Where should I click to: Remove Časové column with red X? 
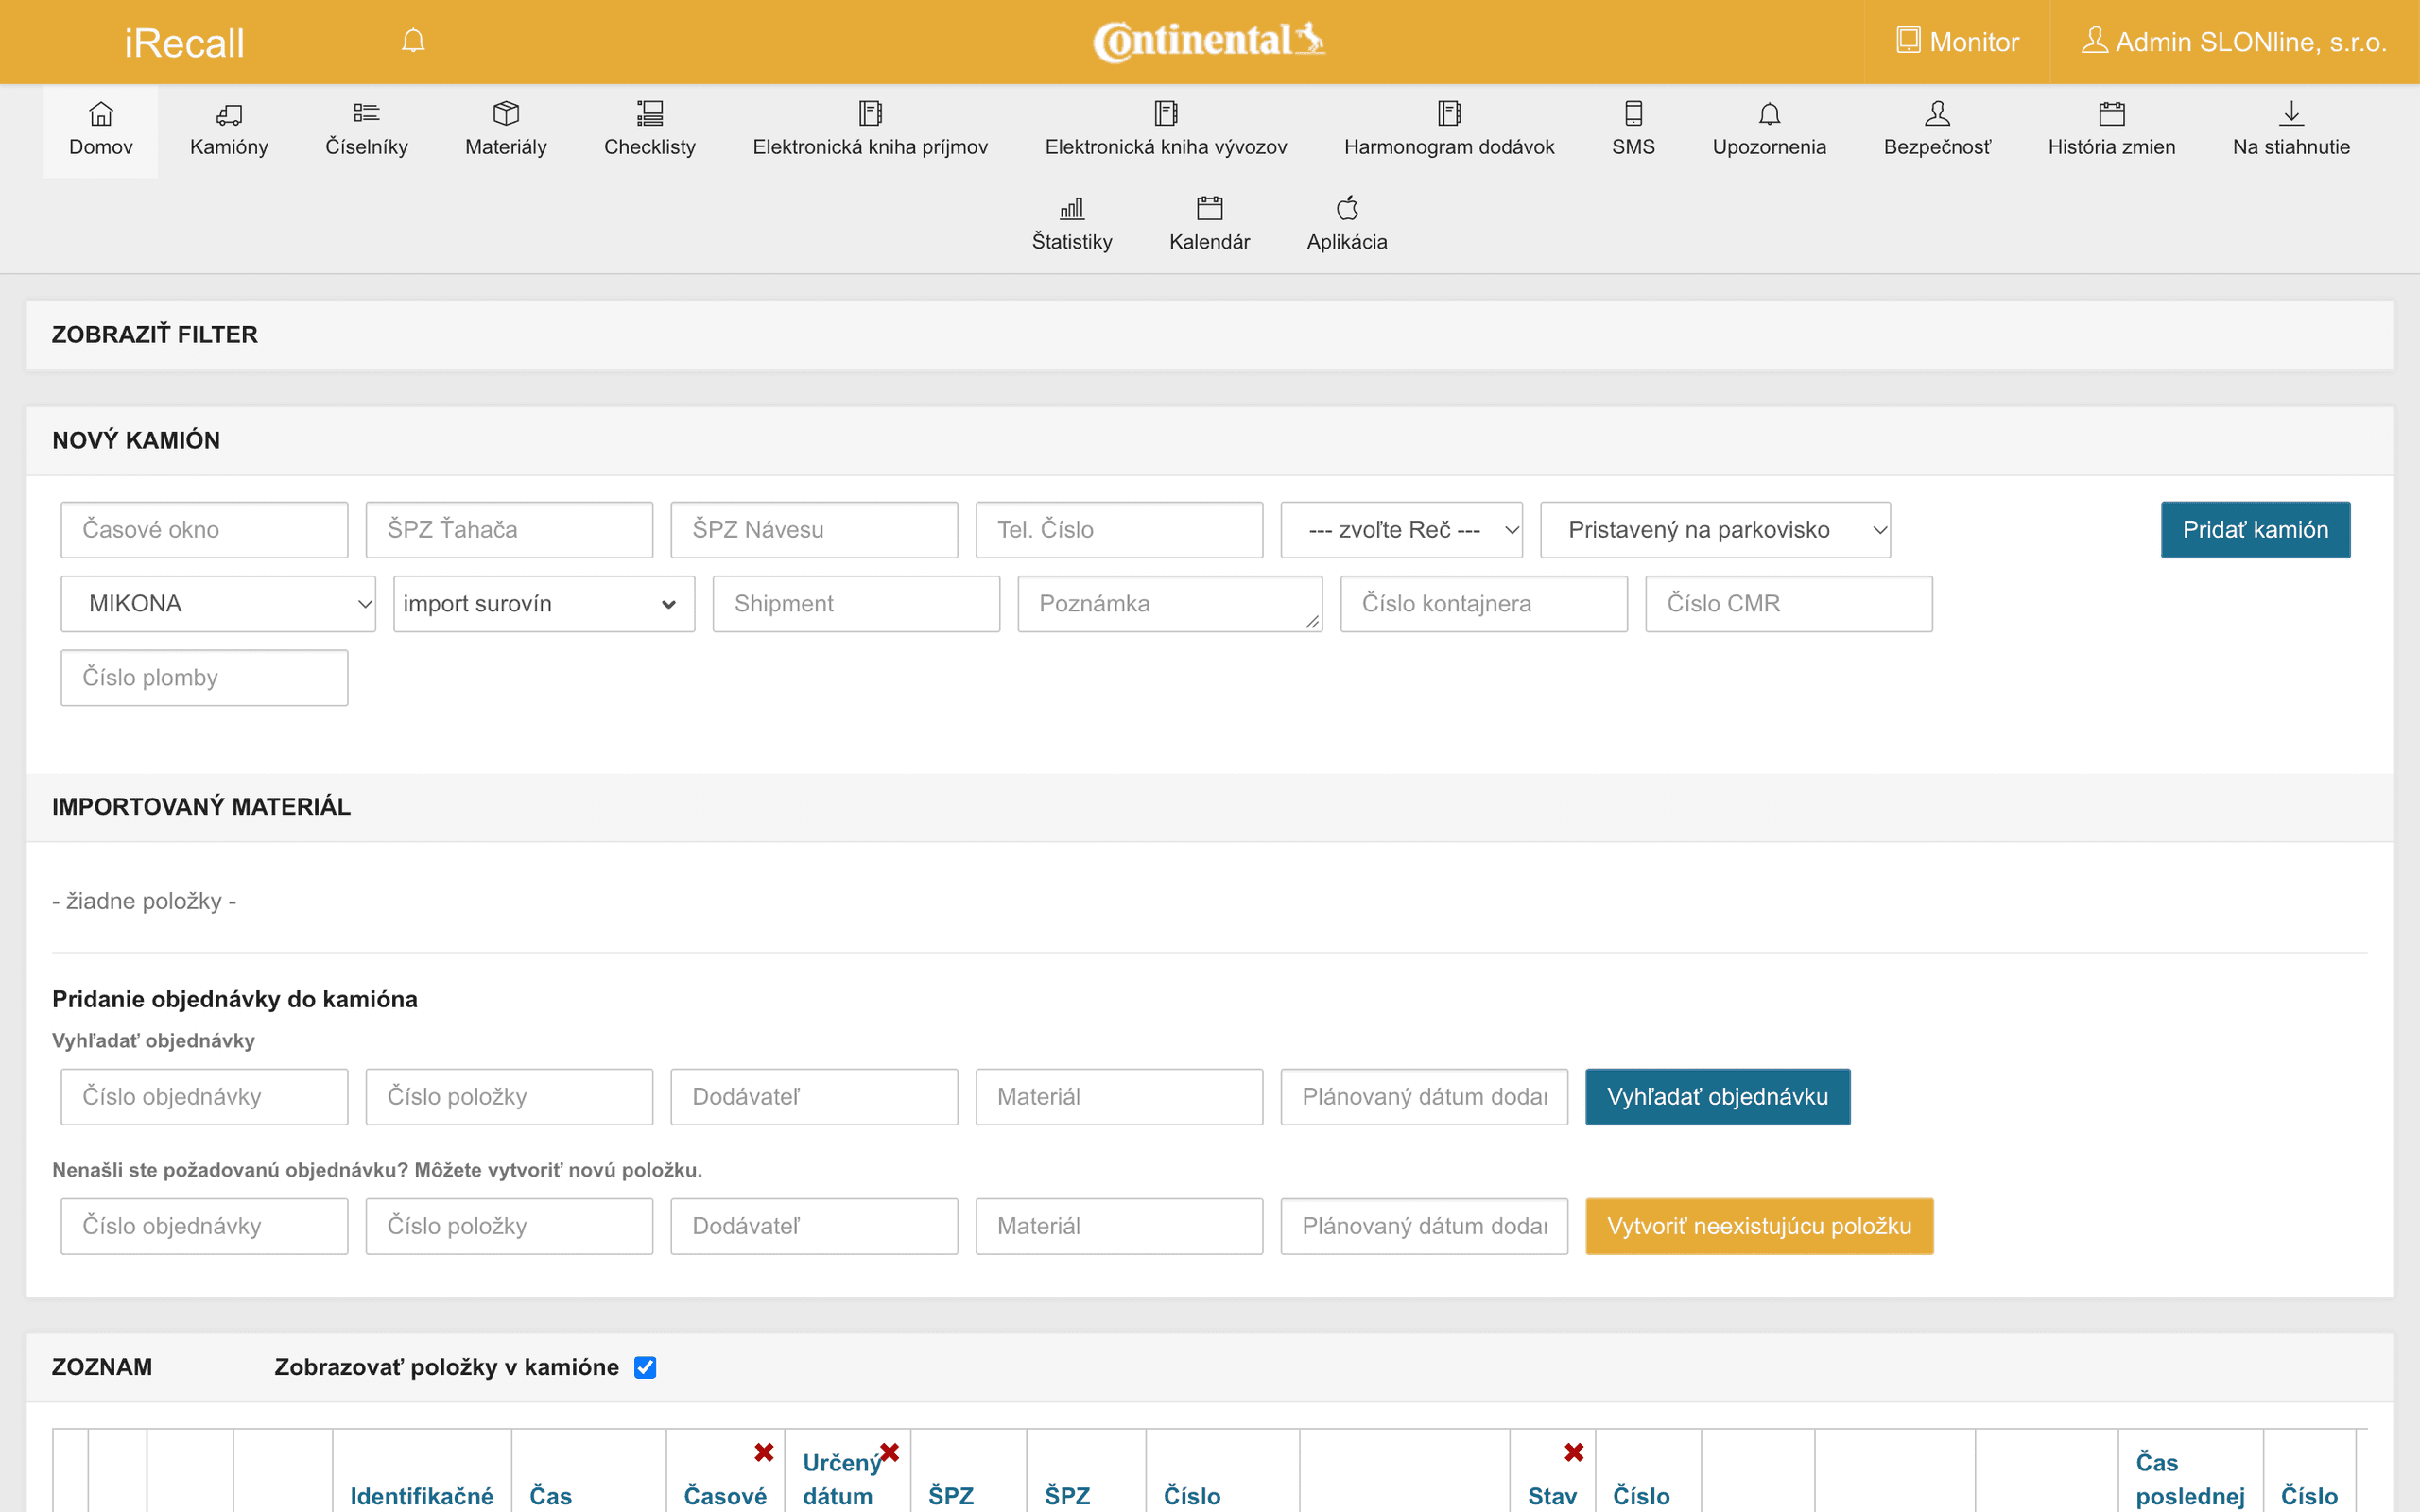[764, 1452]
